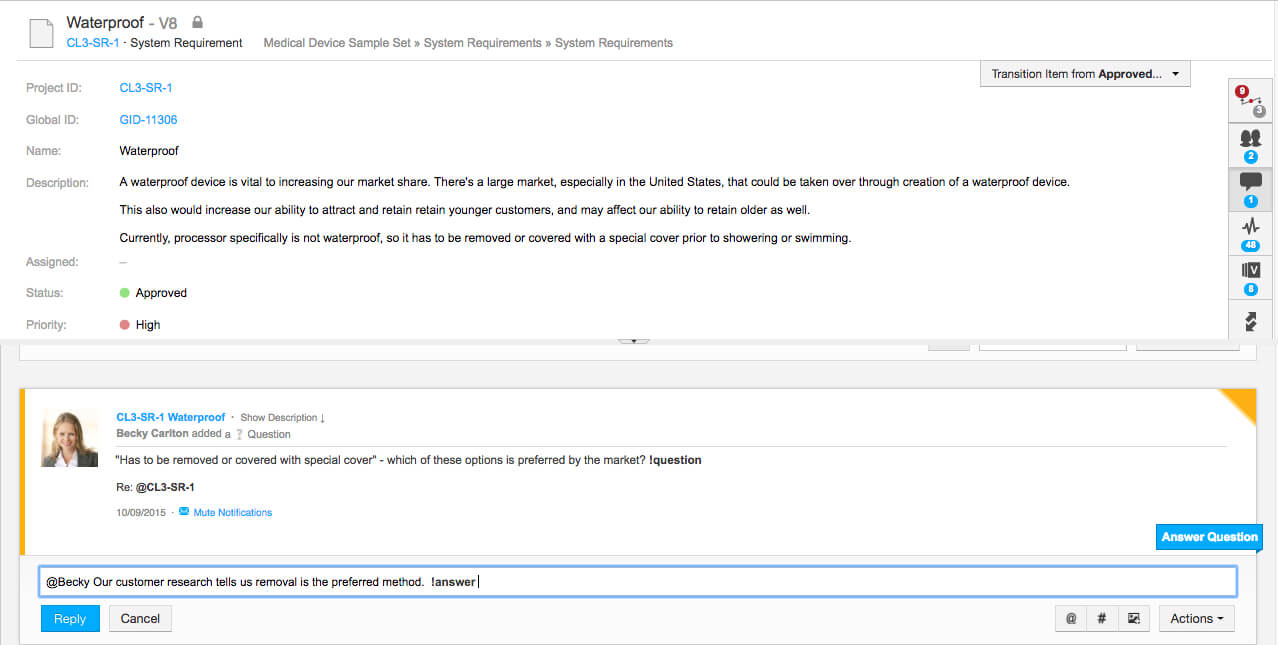1278x645 pixels.
Task: Open the relationships panel icon in sidebar
Action: 1250,99
